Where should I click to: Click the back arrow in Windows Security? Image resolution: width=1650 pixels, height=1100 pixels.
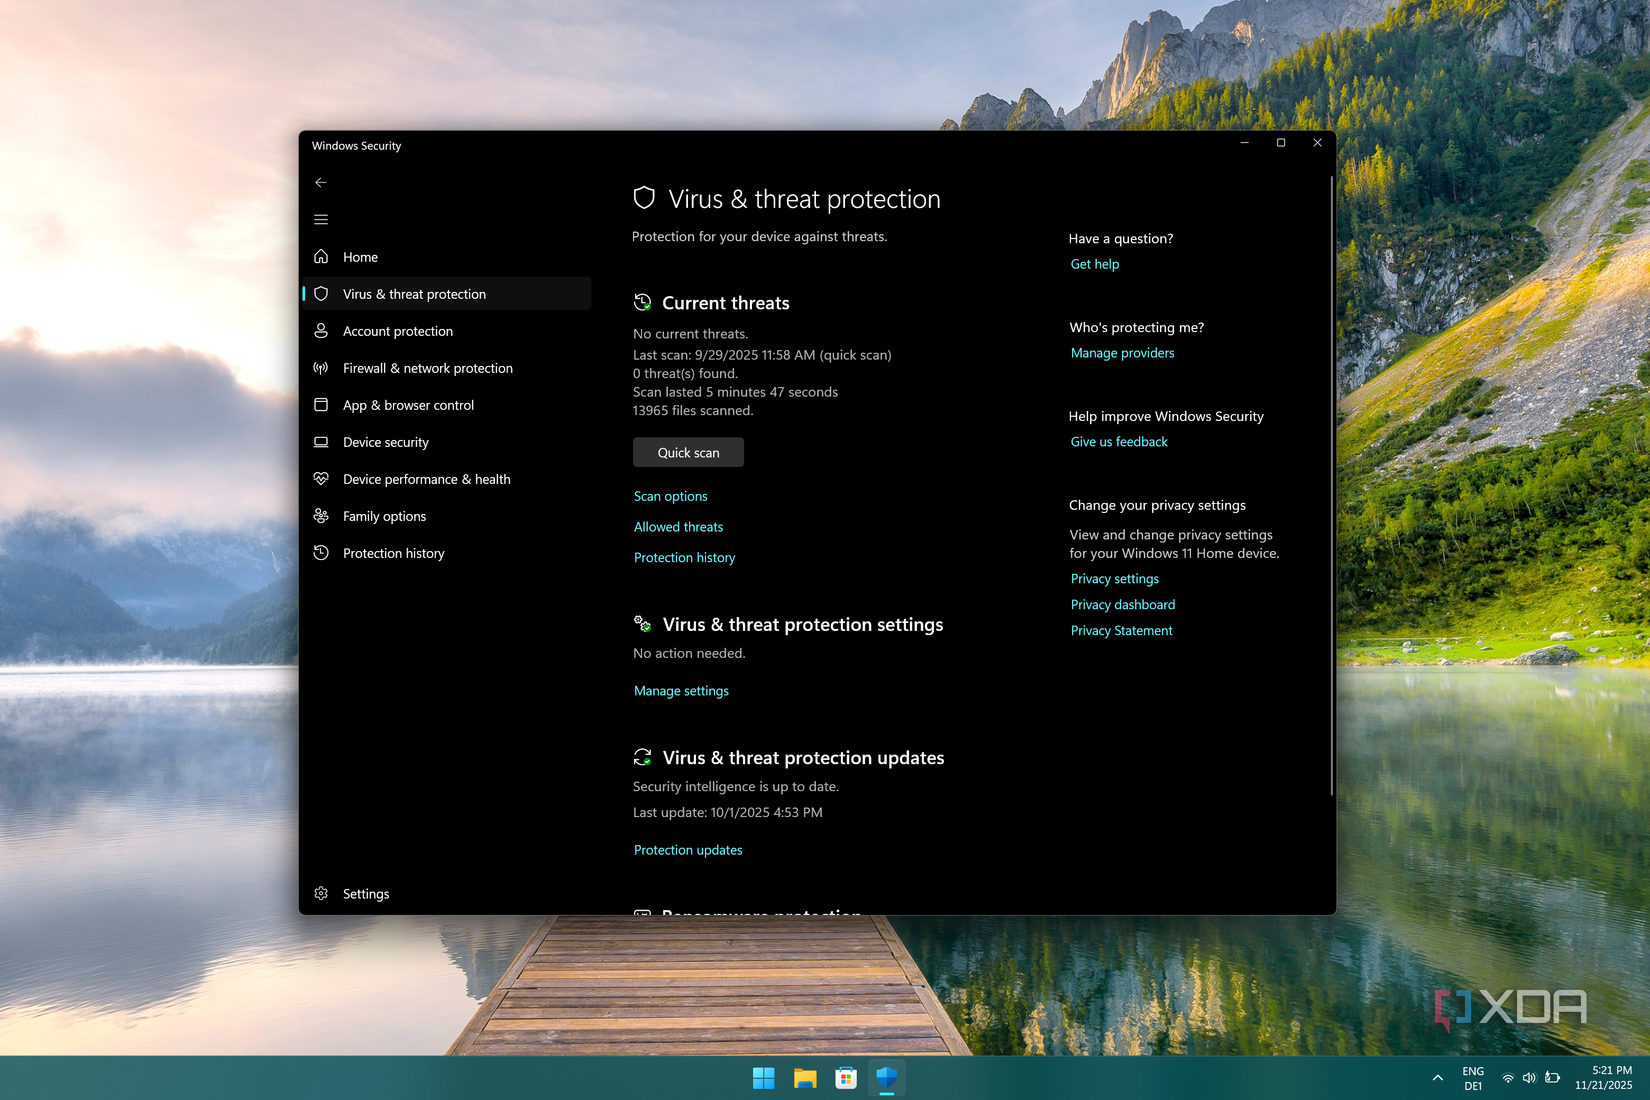click(x=321, y=182)
